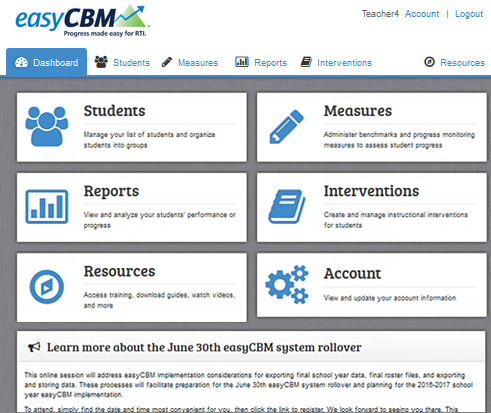The image size is (491, 413).
Task: Click the Interventions book nav icon
Action: [x=306, y=62]
